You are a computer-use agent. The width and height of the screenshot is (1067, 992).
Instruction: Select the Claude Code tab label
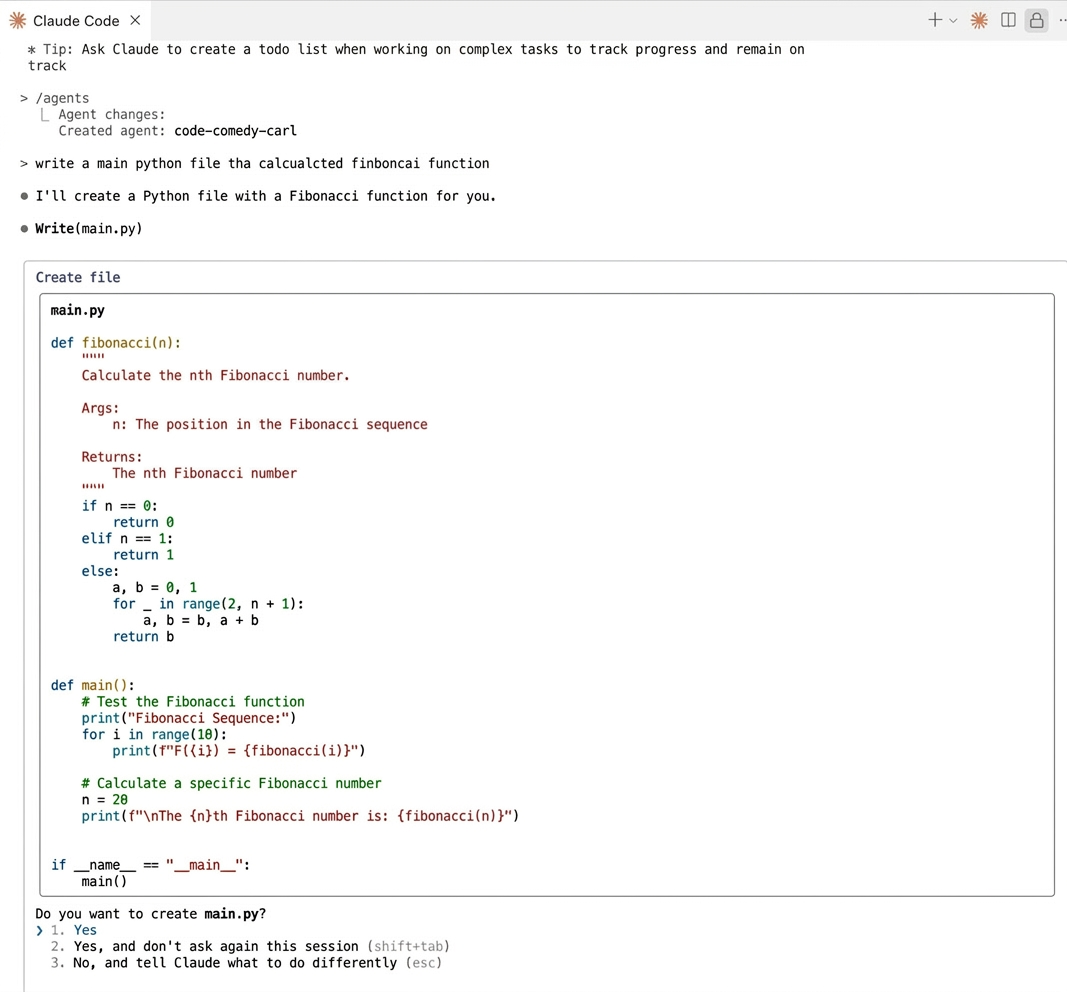coord(76,21)
